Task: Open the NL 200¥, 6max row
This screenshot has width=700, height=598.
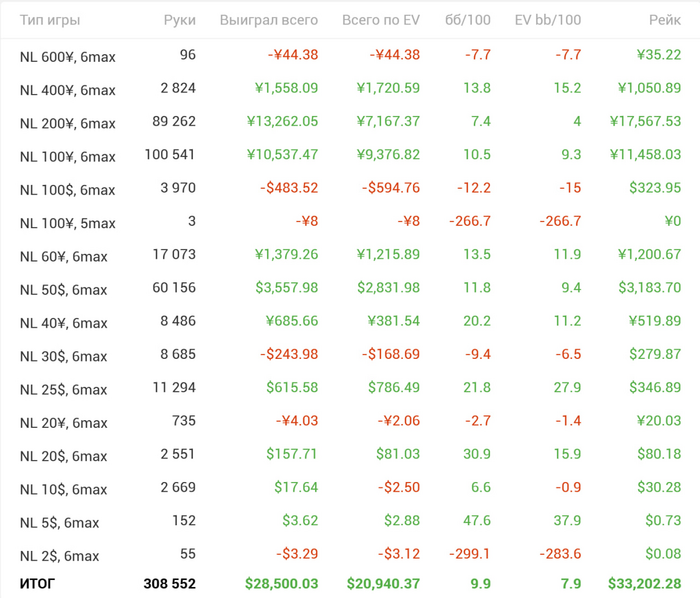Action: pyautogui.click(x=350, y=122)
